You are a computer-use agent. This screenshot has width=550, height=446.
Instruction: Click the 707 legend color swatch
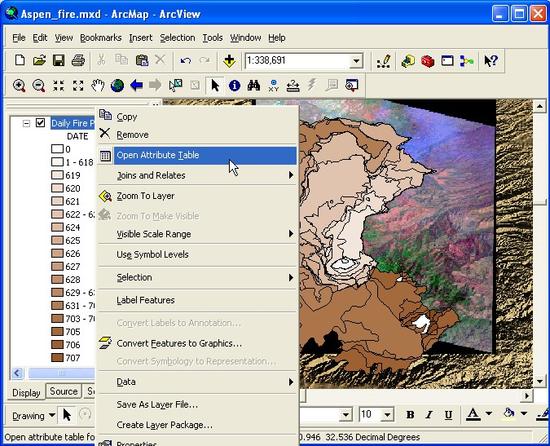pyautogui.click(x=57, y=358)
